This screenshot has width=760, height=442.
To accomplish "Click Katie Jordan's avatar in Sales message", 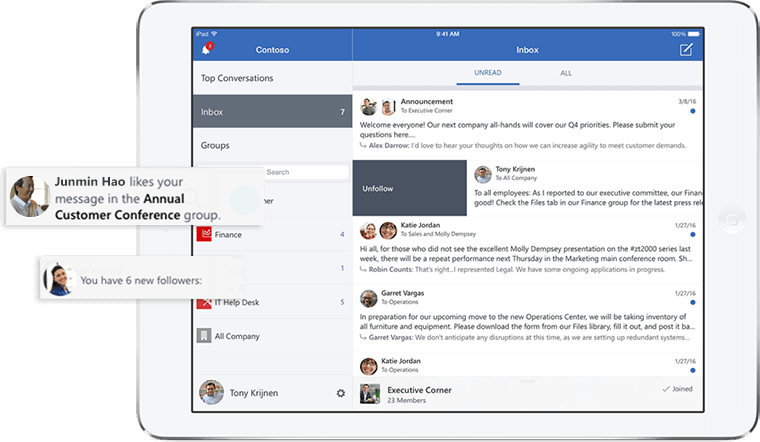I will point(368,231).
